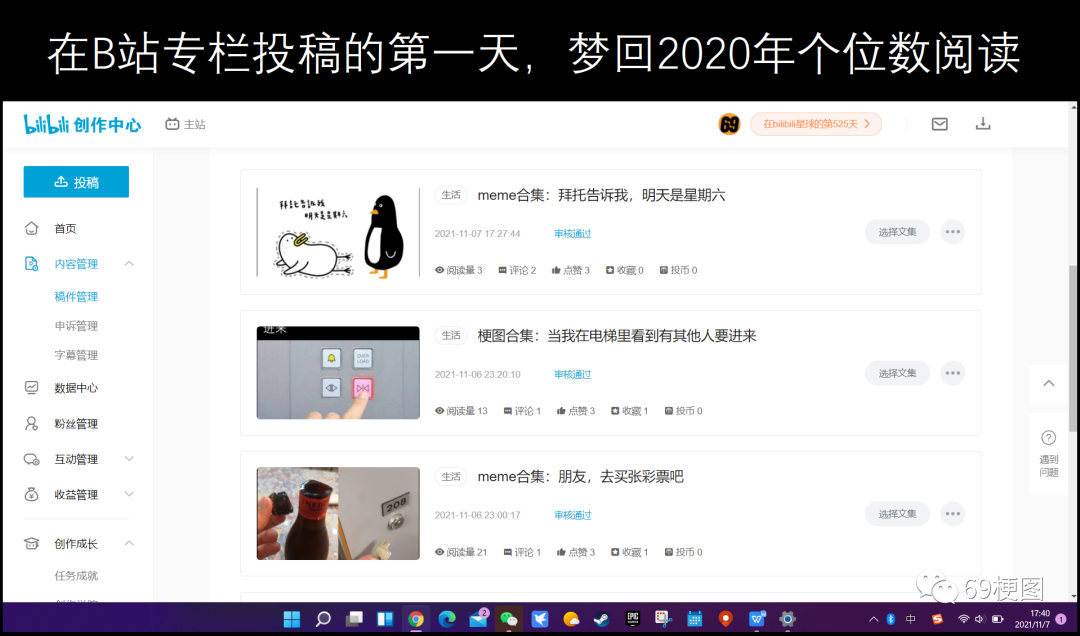
Task: Click the 互动管理 chat bubble icon
Action: [x=32, y=459]
